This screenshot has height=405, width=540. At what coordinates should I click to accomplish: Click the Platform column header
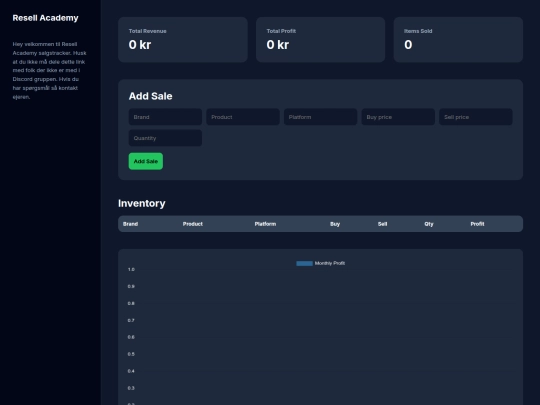pyautogui.click(x=265, y=224)
